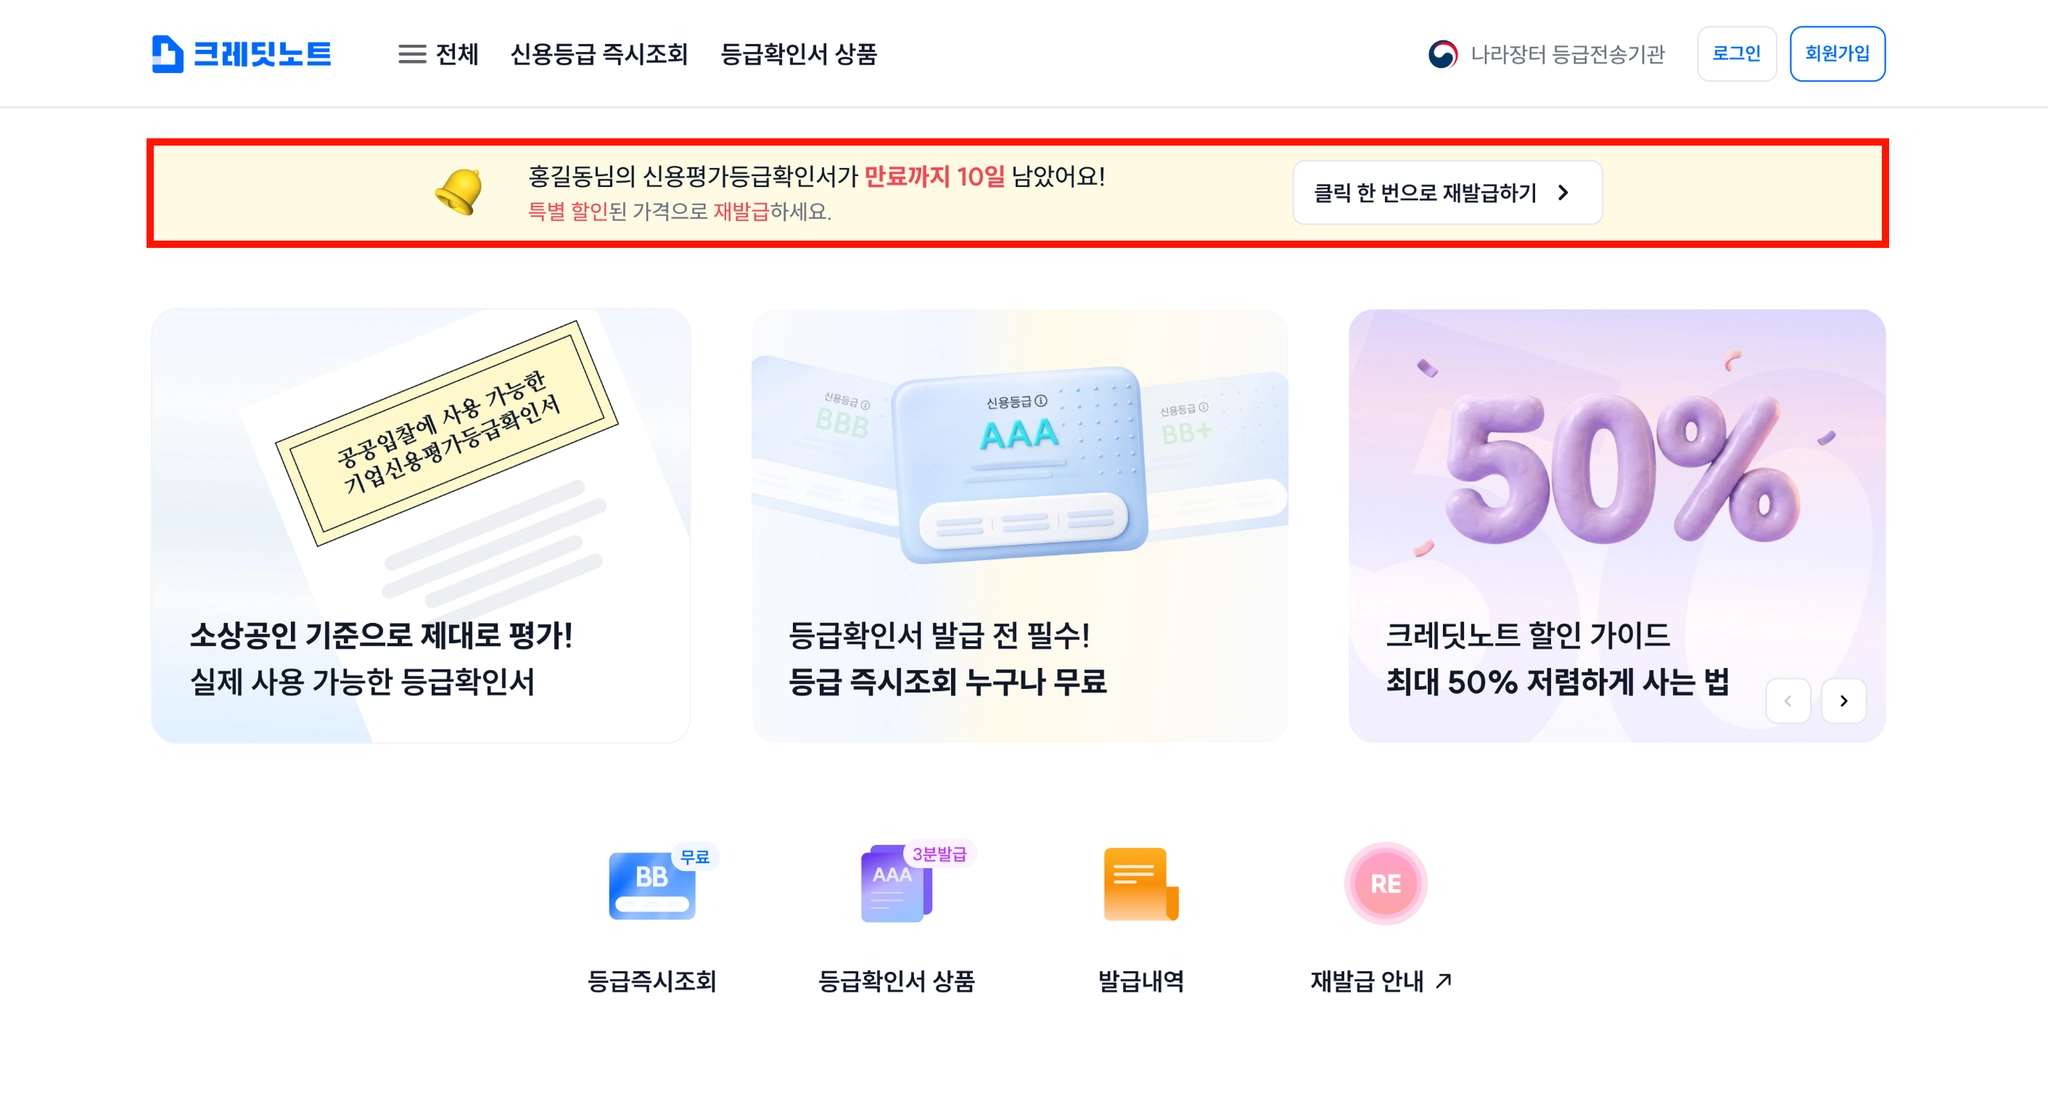2048x1095 pixels.
Task: Click the yellow bell notification icon
Action: click(460, 191)
